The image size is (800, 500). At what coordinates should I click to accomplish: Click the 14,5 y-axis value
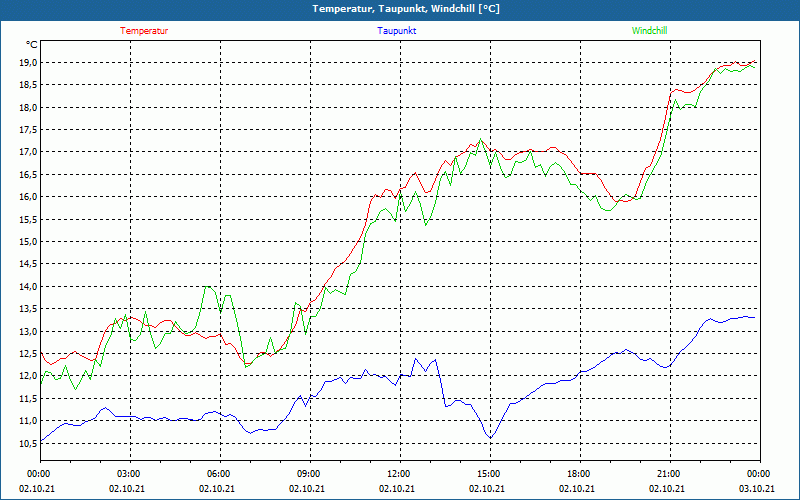[29, 264]
